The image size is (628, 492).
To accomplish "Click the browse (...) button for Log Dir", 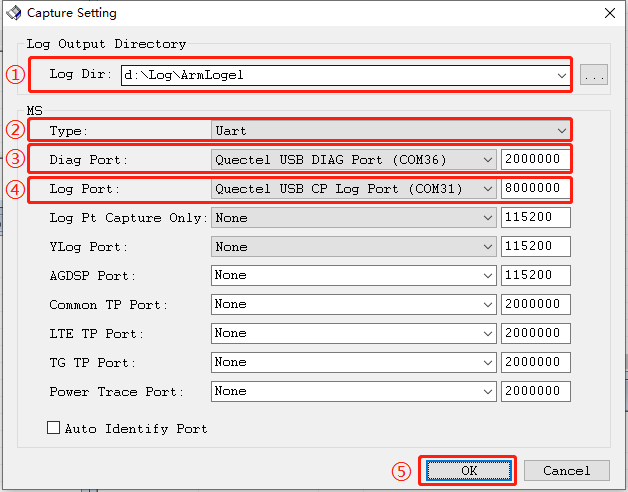I will (x=594, y=75).
